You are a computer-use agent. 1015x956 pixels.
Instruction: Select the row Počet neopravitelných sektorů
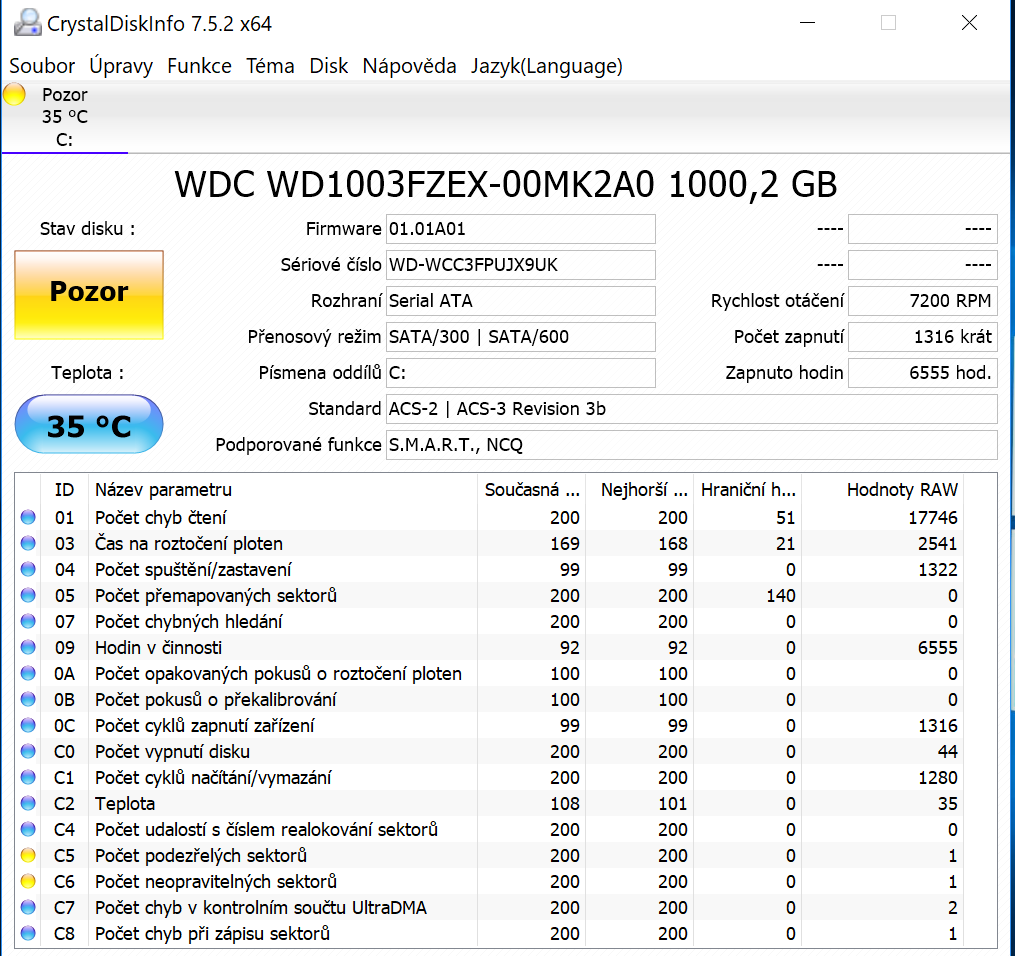point(489,881)
